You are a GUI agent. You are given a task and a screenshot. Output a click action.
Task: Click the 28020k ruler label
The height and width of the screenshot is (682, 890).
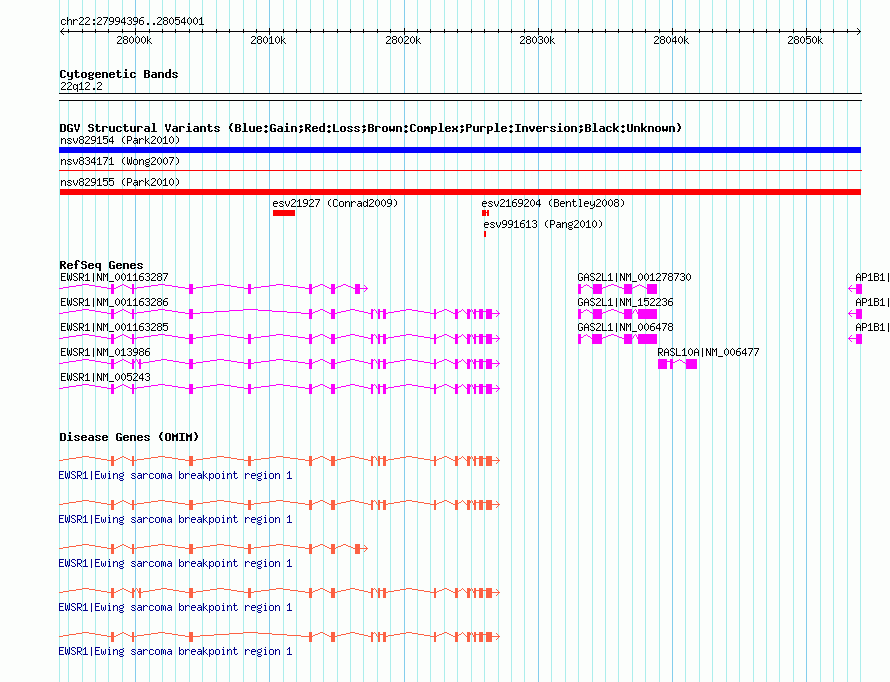point(403,40)
